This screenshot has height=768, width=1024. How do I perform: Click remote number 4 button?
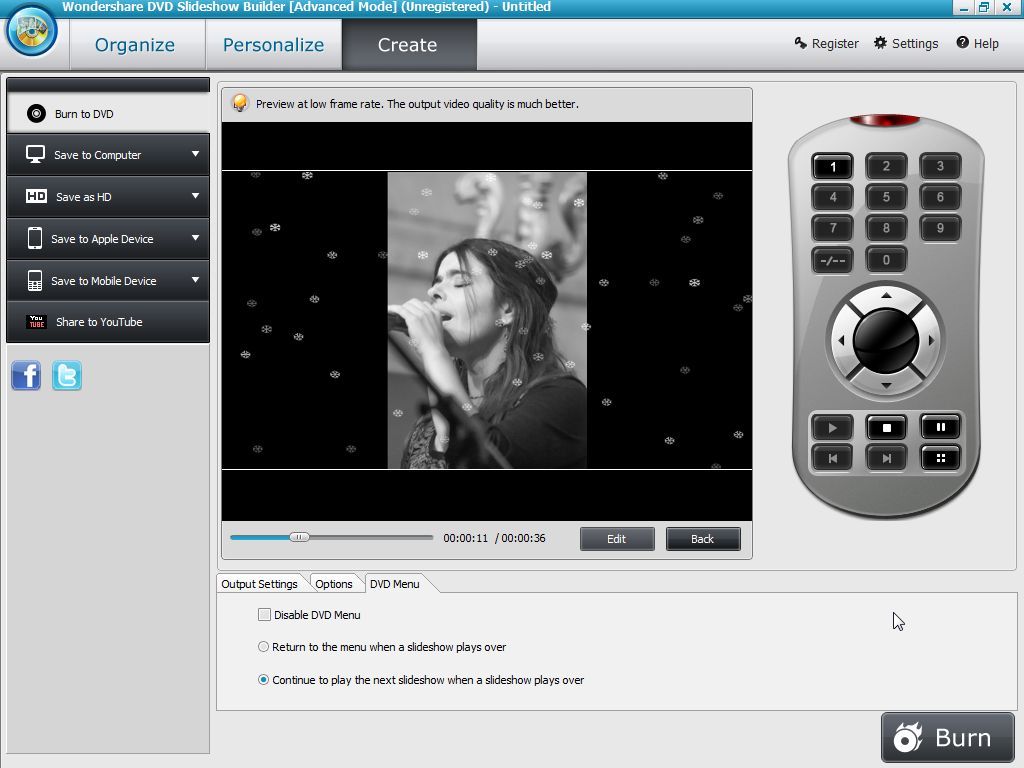[x=832, y=197]
